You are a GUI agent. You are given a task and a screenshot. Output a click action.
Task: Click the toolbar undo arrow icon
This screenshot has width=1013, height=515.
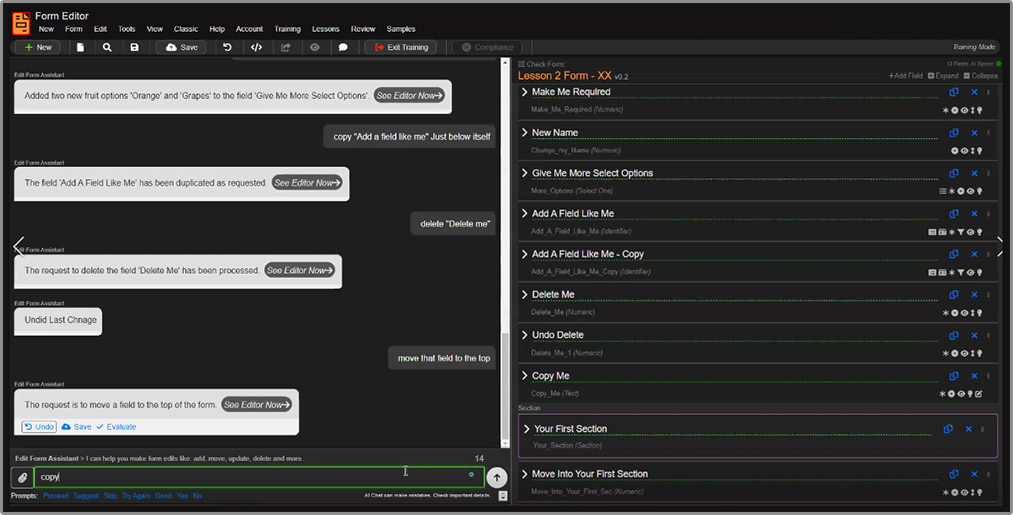click(x=227, y=47)
